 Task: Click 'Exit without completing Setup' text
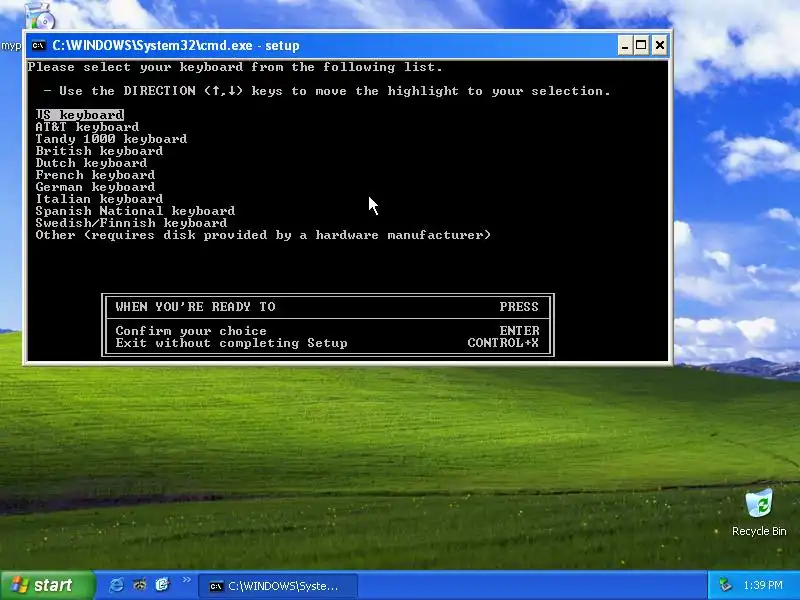point(231,343)
